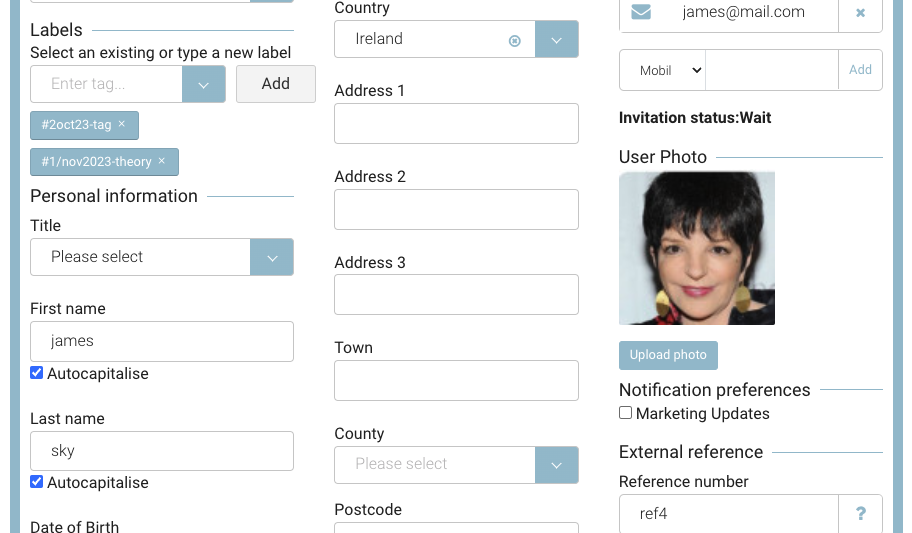Expand the Country dropdown arrow

click(557, 40)
